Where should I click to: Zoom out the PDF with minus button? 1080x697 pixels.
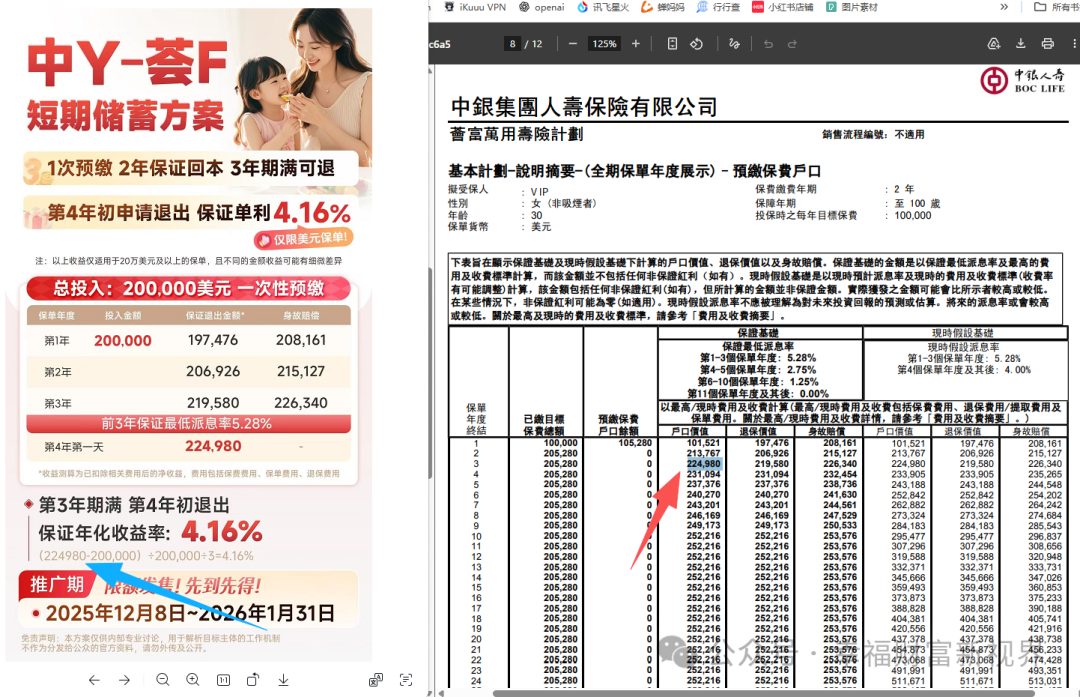point(573,44)
